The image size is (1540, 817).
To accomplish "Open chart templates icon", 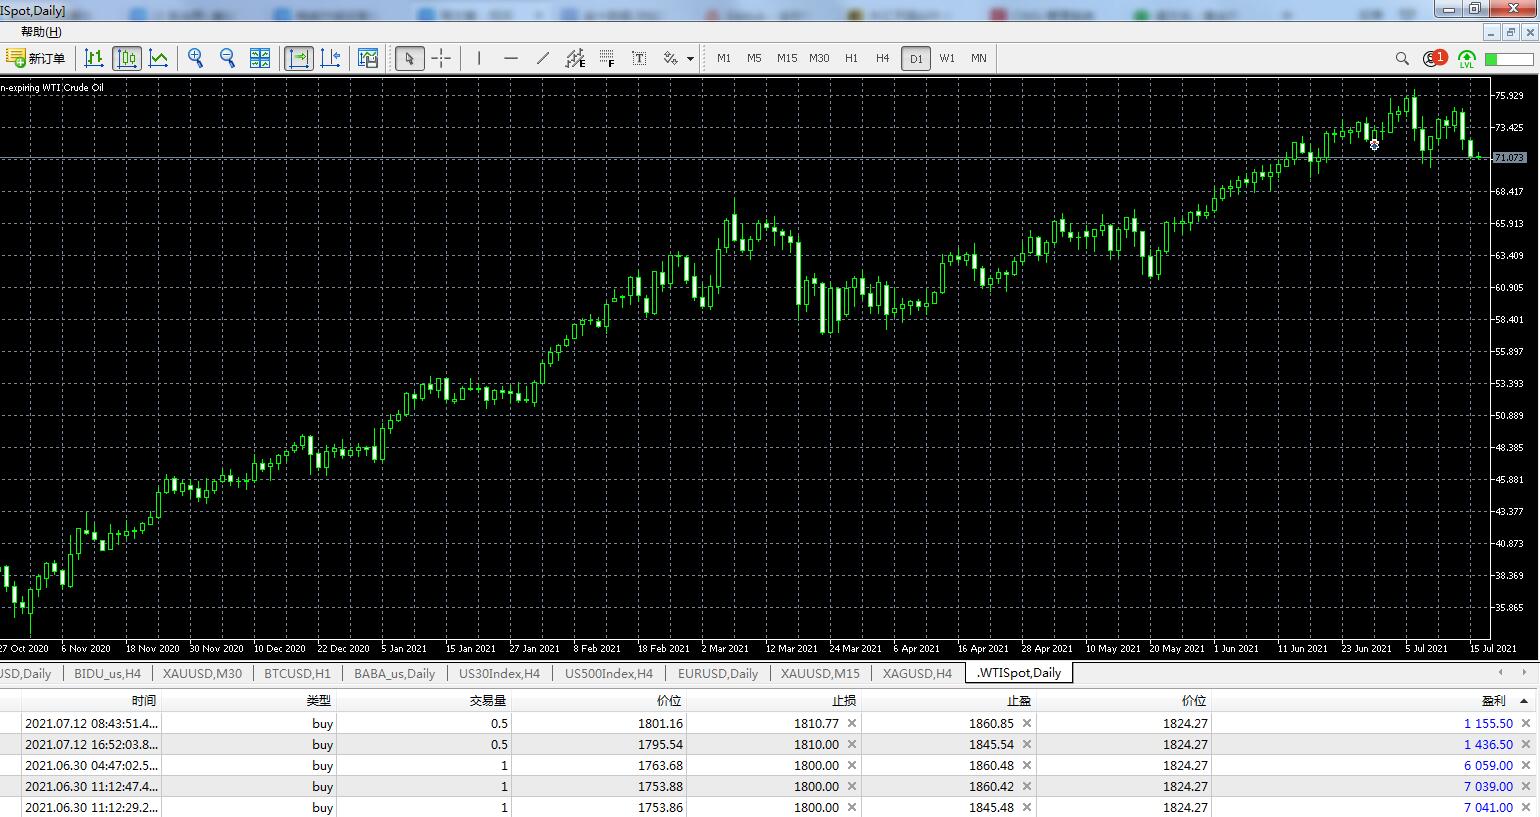I will (368, 58).
